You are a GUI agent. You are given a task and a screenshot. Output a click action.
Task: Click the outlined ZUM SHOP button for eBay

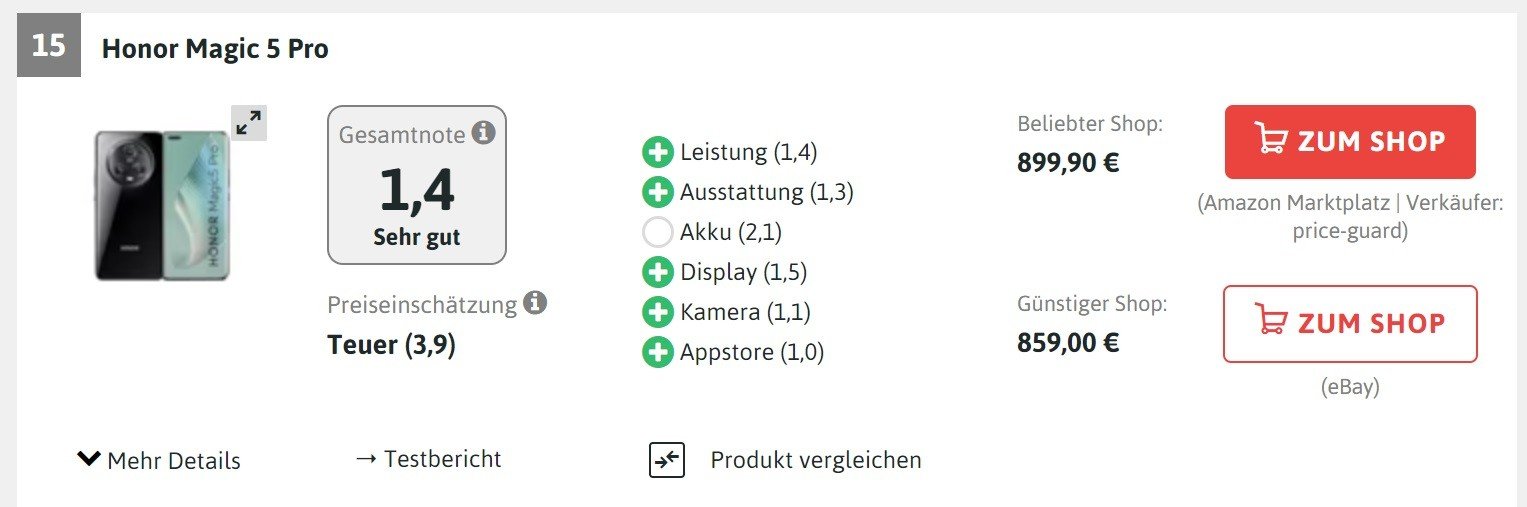tap(1349, 324)
